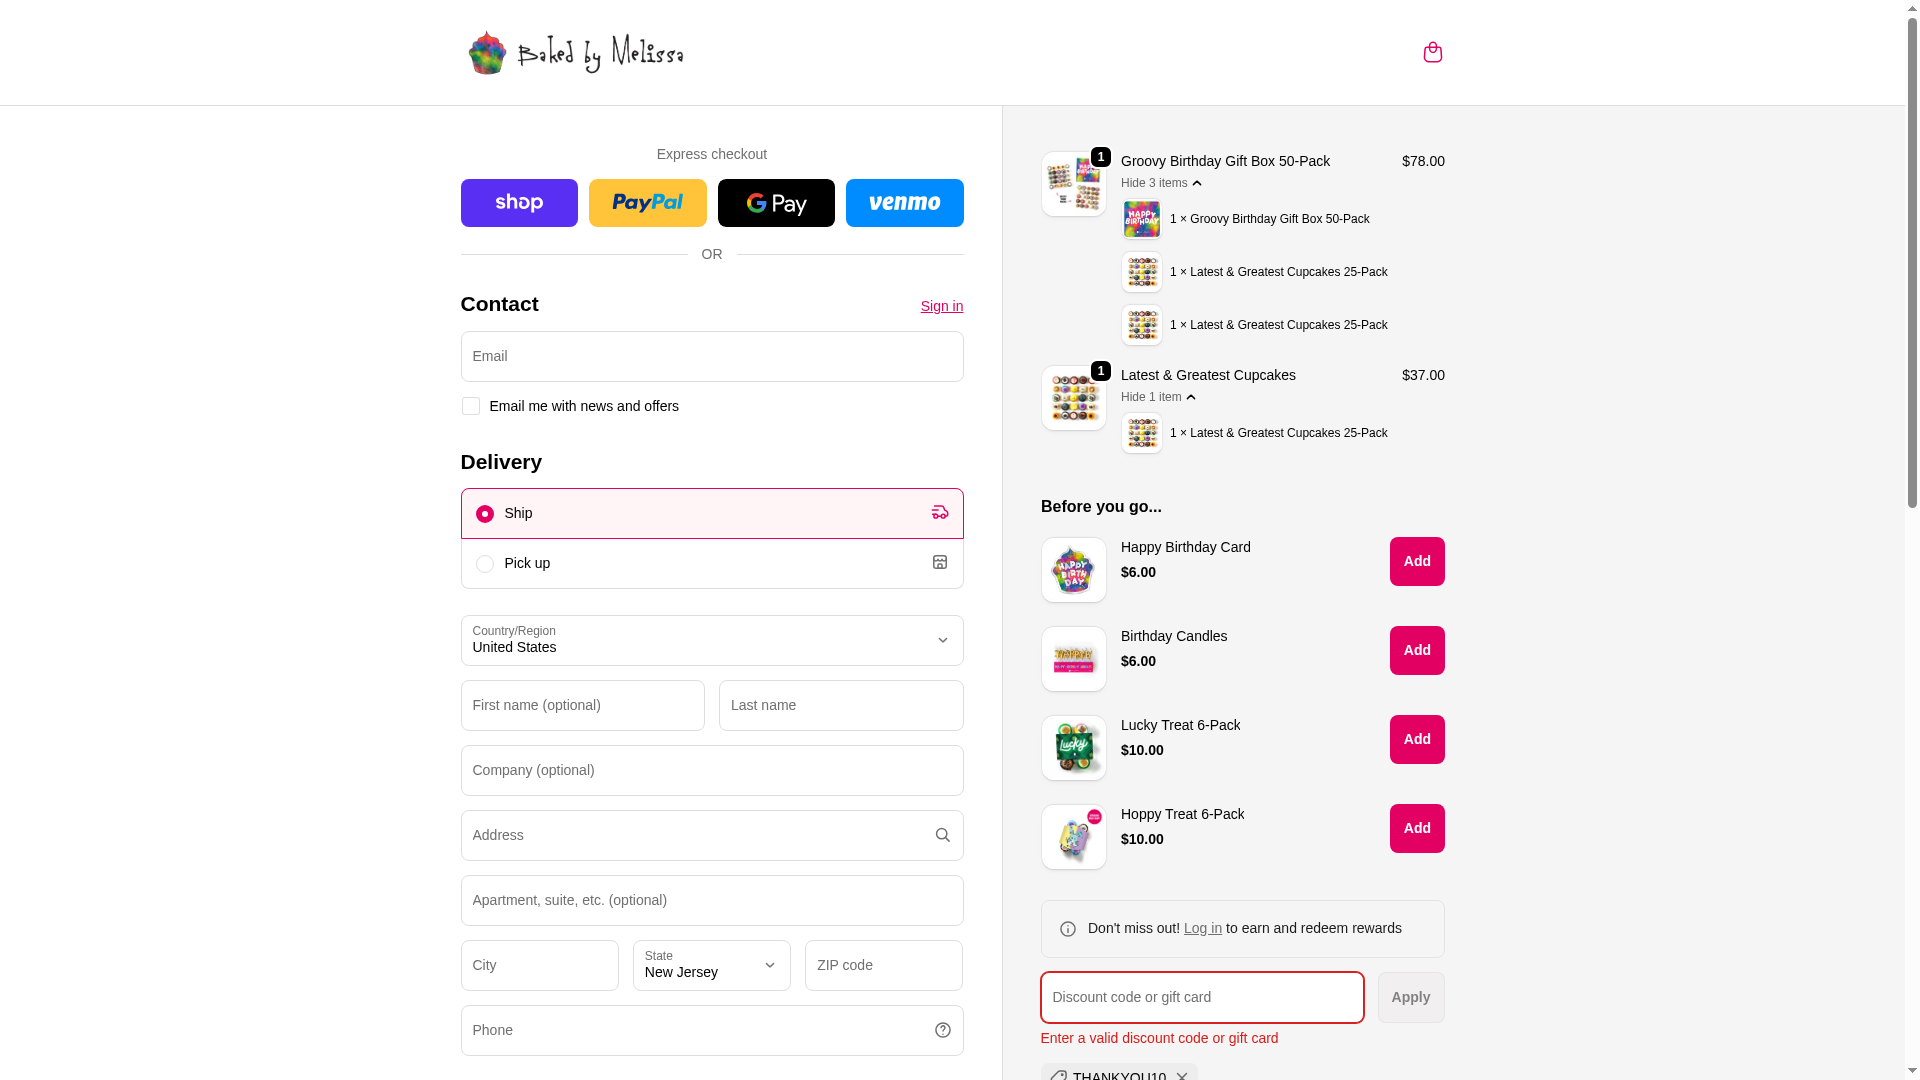Screen dimensions: 1920x1080
Task: Remove the THANKYOU10 discount code tag
Action: tap(1182, 1075)
